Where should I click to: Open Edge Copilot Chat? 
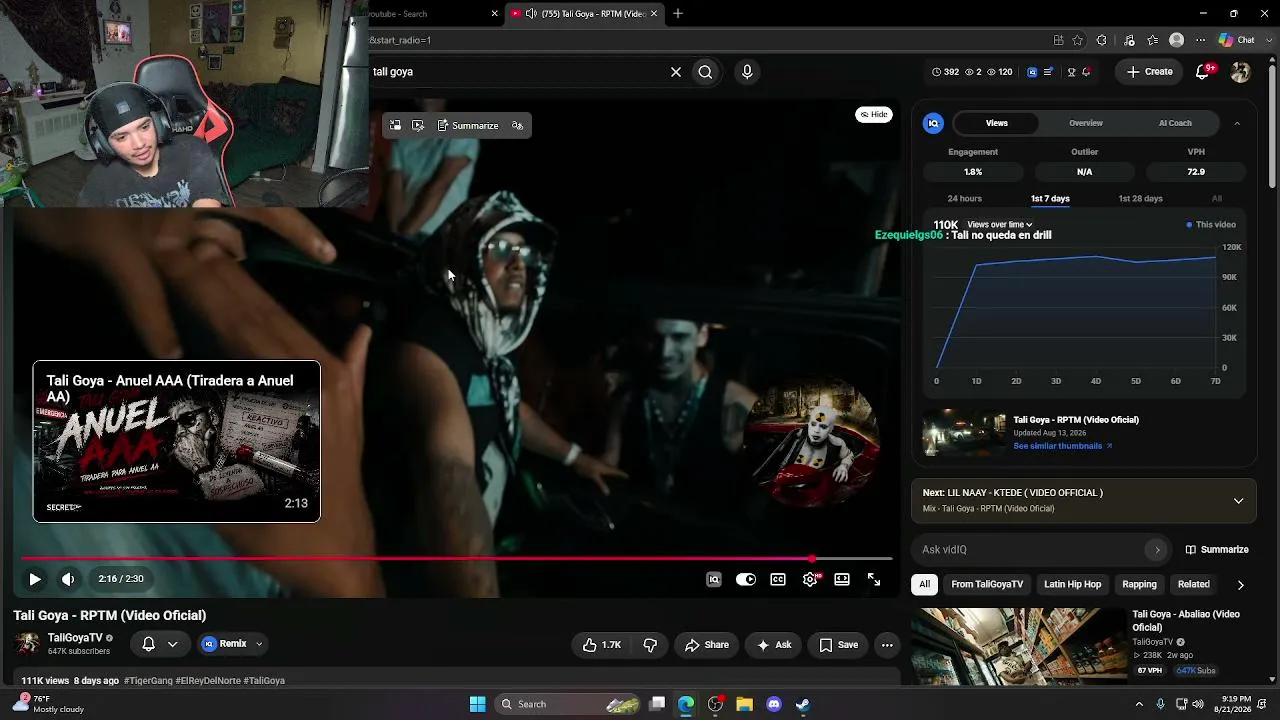(1236, 40)
